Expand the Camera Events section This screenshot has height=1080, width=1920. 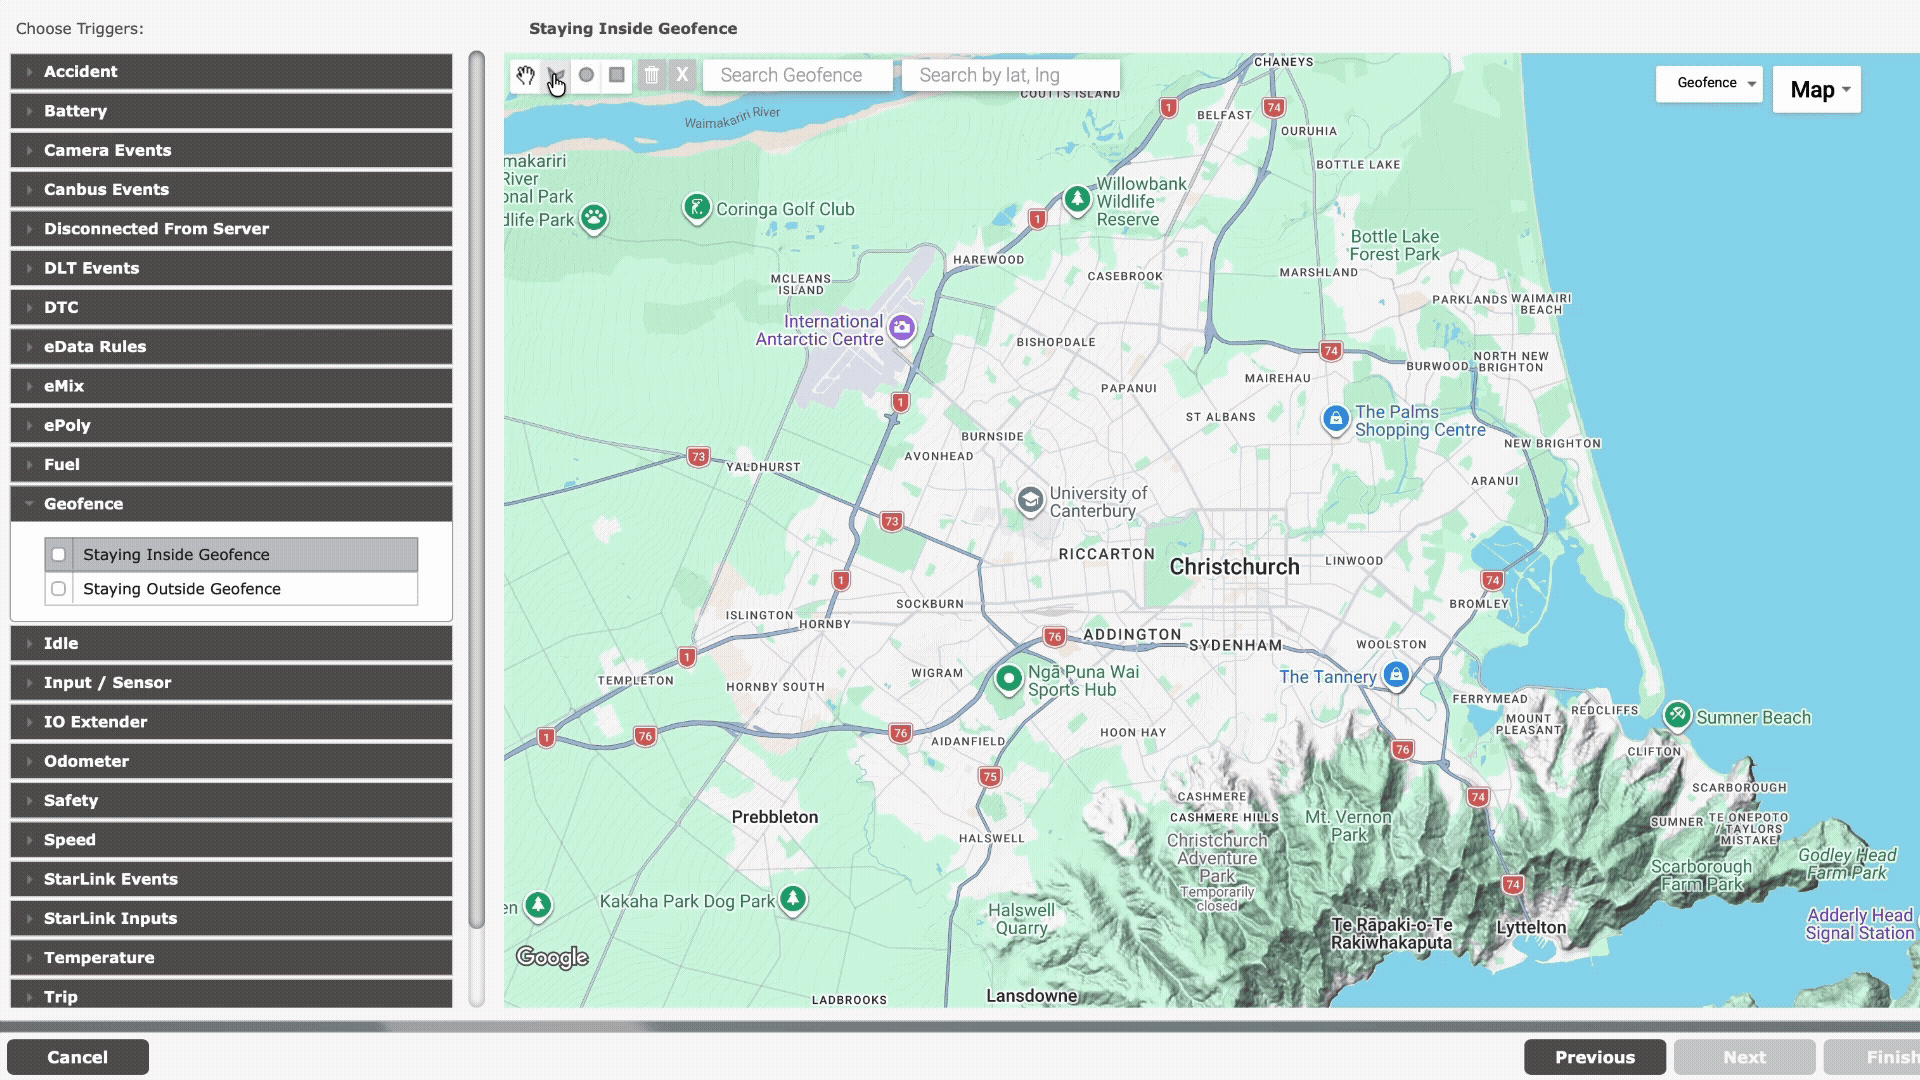pos(231,150)
